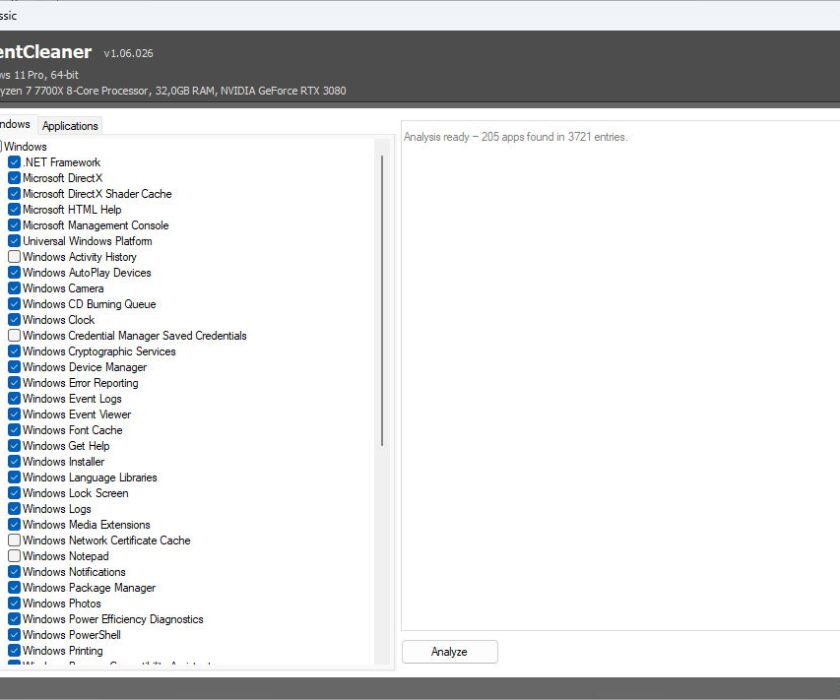Viewport: 840px width, 700px height.
Task: Uncheck Windows Camera checkbox
Action: click(x=14, y=288)
